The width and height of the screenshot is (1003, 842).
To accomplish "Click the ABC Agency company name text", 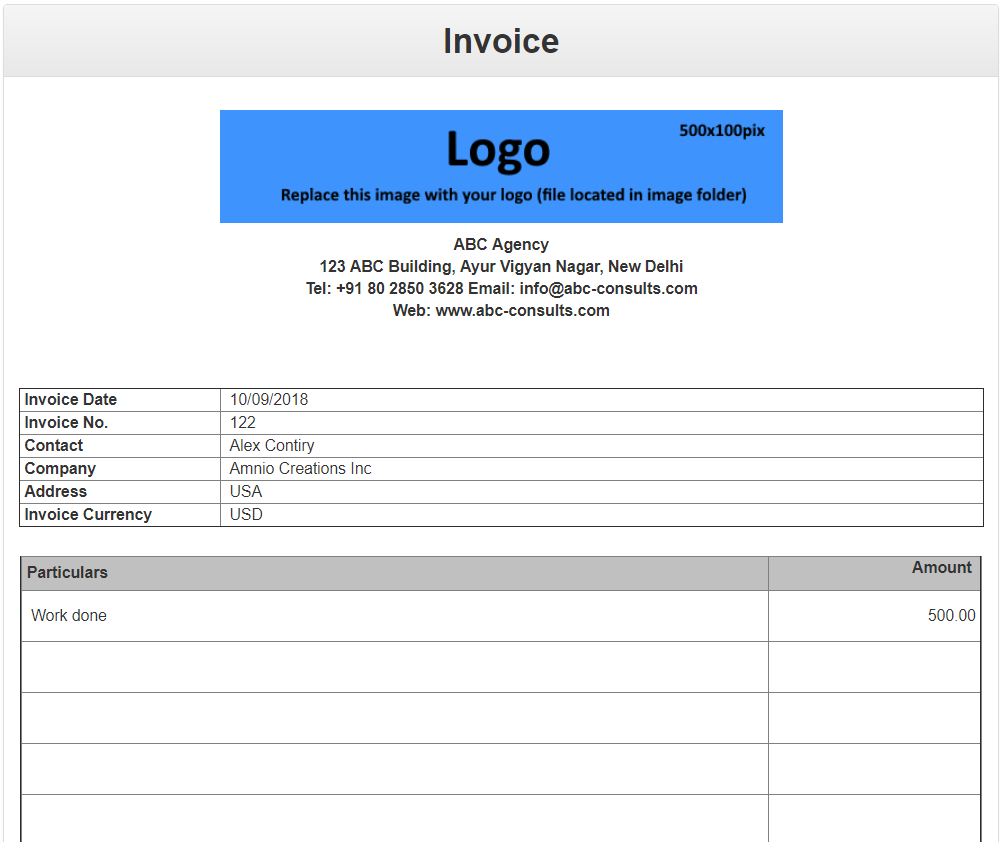I will 500,244.
